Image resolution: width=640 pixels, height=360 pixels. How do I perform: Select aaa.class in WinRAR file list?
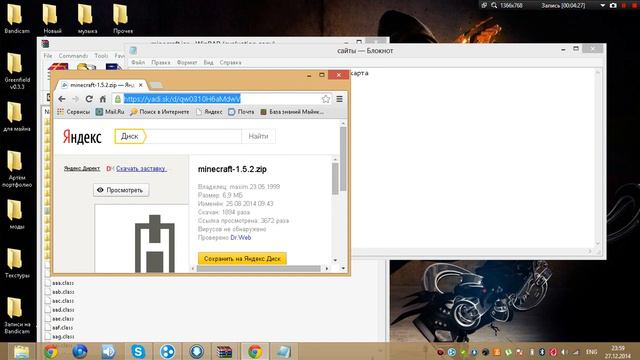[x=60, y=283]
